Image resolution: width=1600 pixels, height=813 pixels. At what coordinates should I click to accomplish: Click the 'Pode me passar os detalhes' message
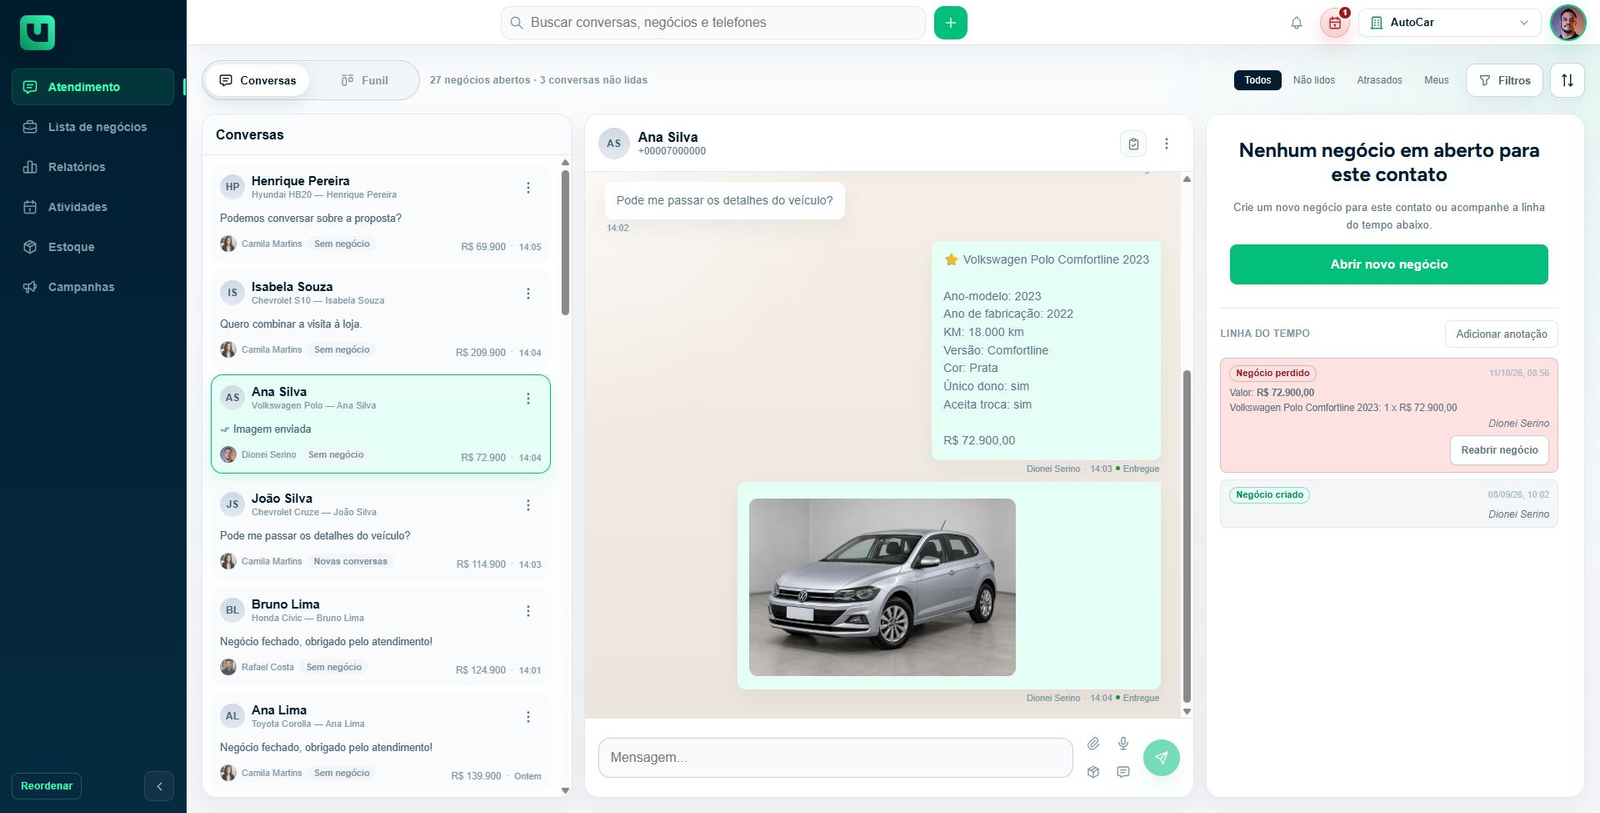pyautogui.click(x=724, y=201)
